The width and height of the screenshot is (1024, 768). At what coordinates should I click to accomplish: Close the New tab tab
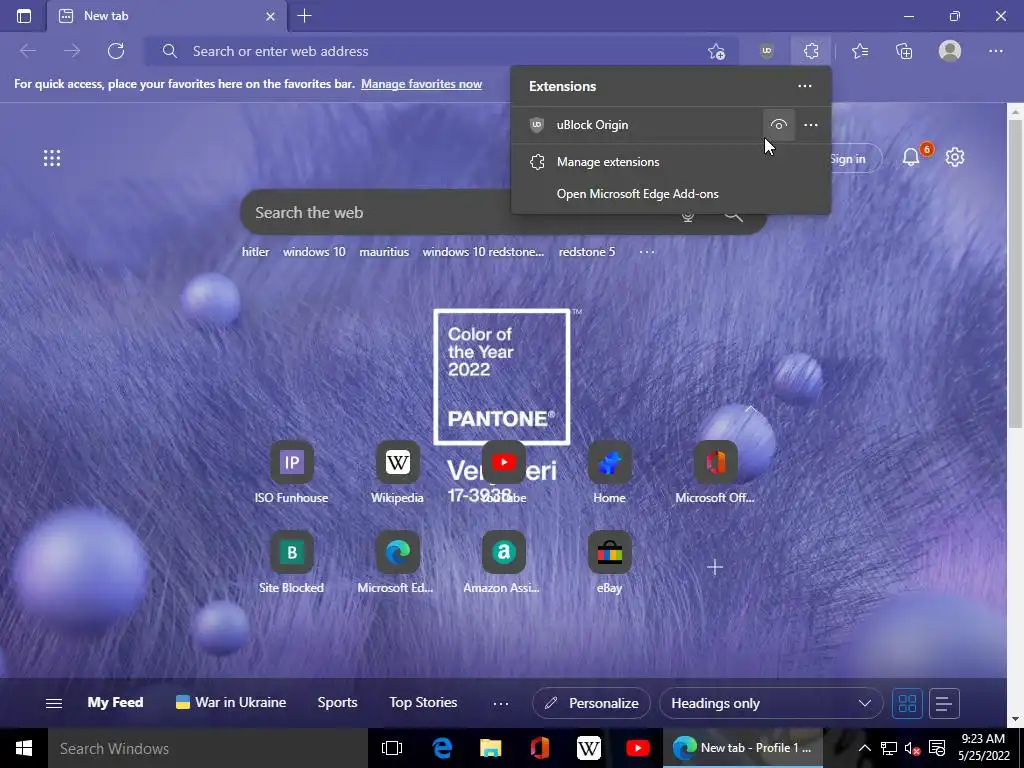point(270,16)
